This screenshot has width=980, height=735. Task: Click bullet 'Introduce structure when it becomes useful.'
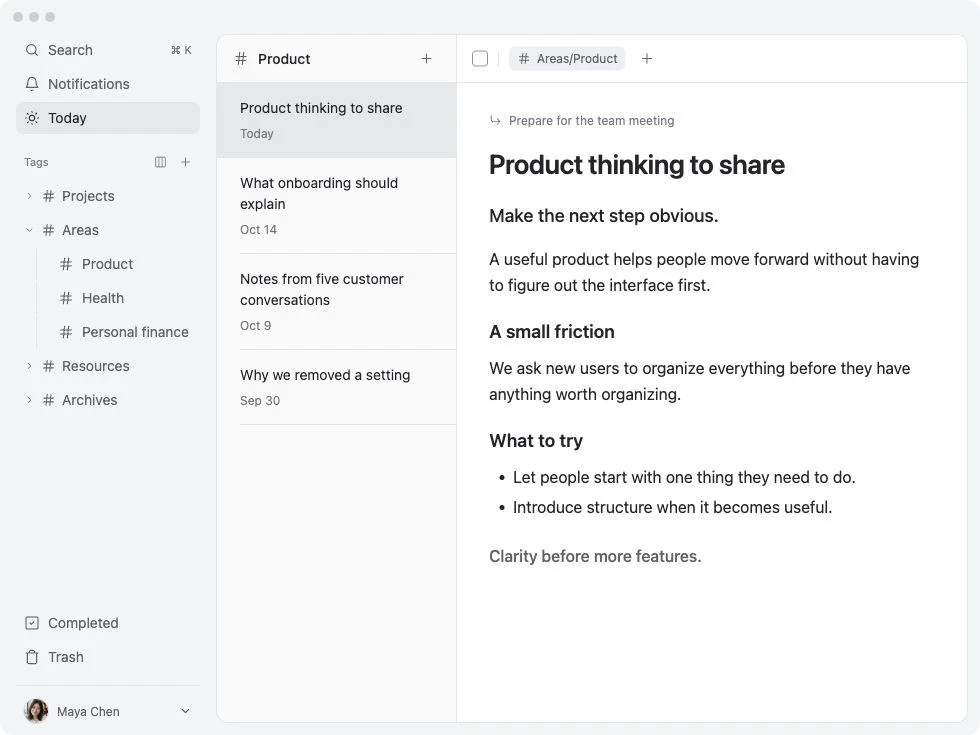click(672, 508)
